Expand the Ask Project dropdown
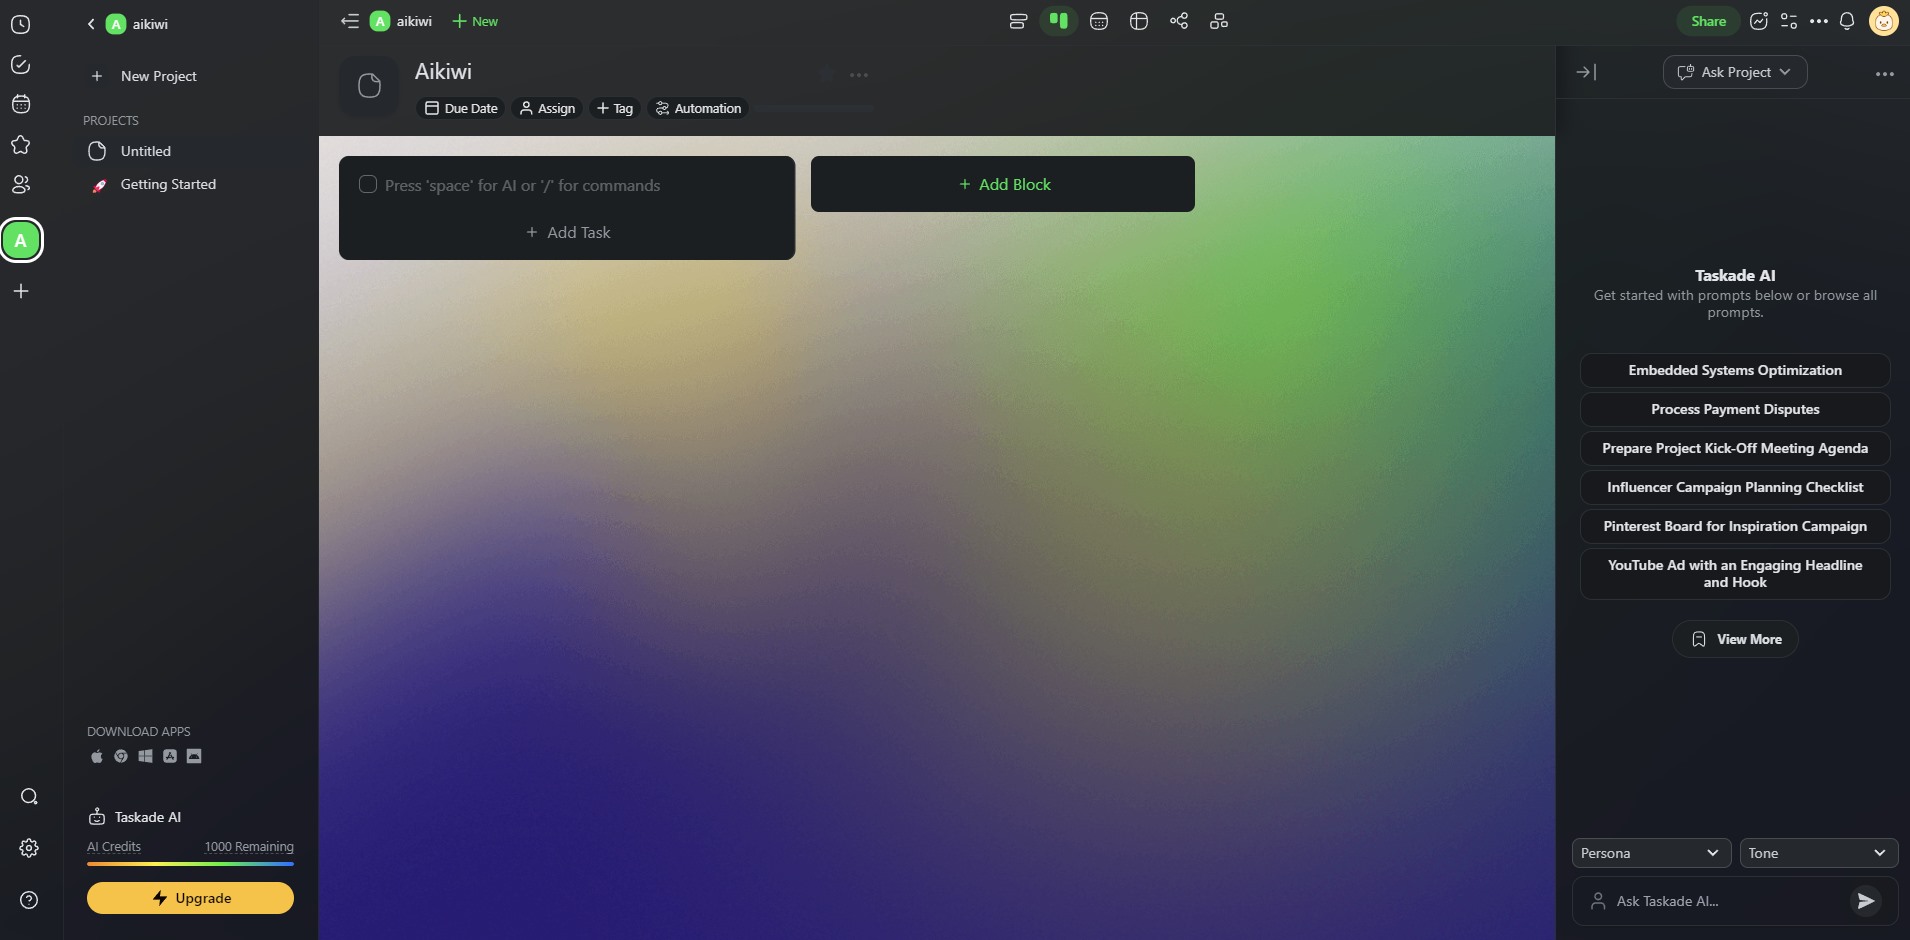Viewport: 1910px width, 940px height. 1735,72
